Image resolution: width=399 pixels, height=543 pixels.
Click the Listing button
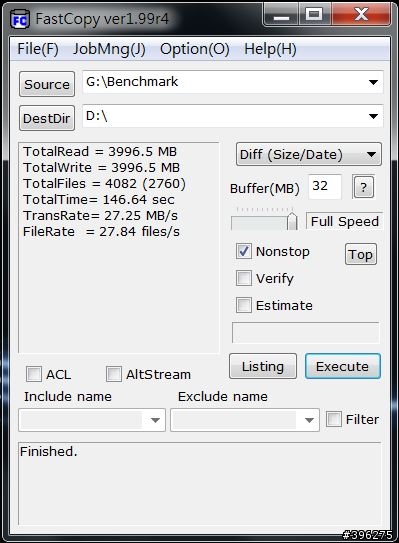pyautogui.click(x=263, y=366)
